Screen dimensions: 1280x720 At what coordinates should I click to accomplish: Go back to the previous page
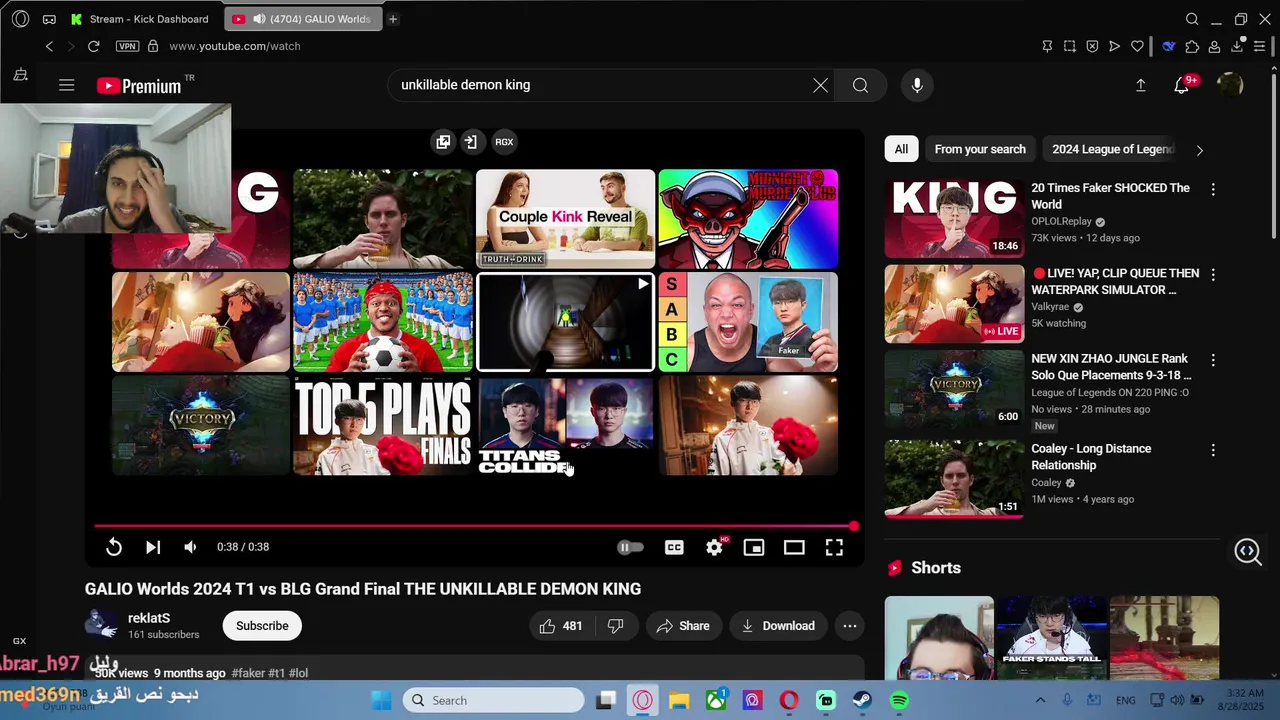pos(49,46)
